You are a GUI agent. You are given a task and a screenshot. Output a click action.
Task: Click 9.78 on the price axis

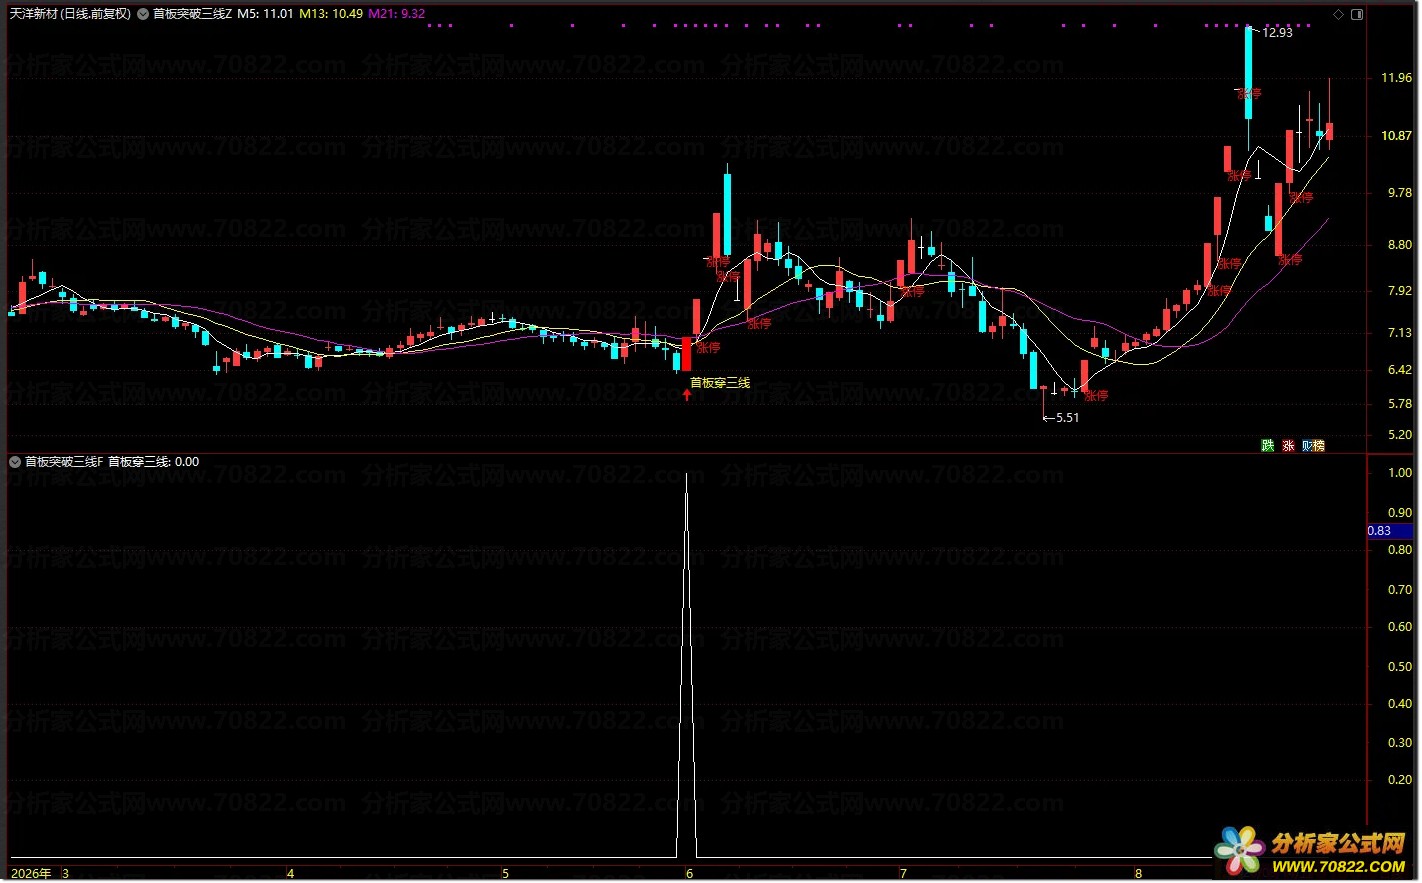coord(1399,193)
